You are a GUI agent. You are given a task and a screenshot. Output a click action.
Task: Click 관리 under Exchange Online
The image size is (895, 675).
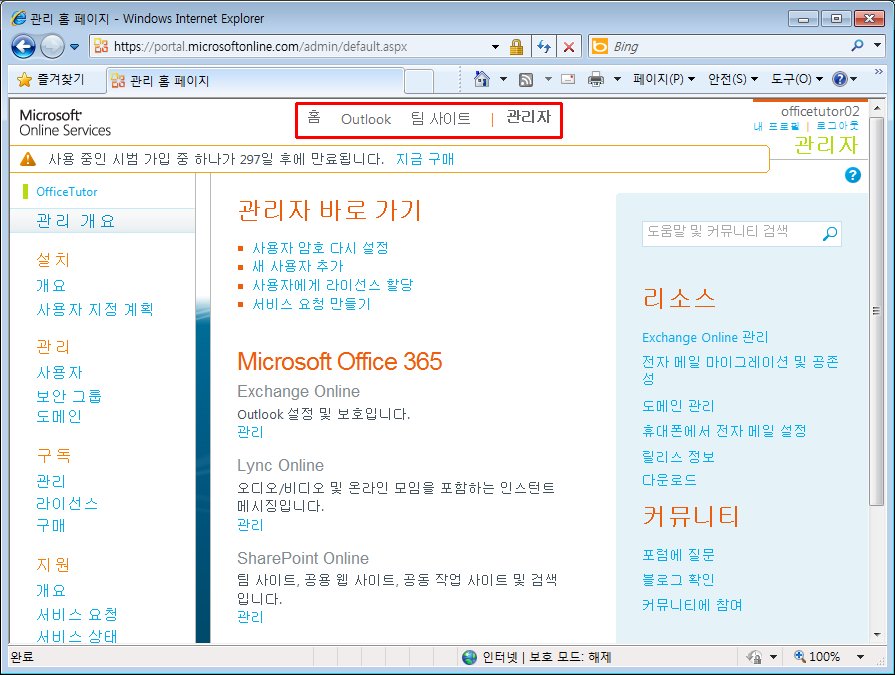click(250, 432)
